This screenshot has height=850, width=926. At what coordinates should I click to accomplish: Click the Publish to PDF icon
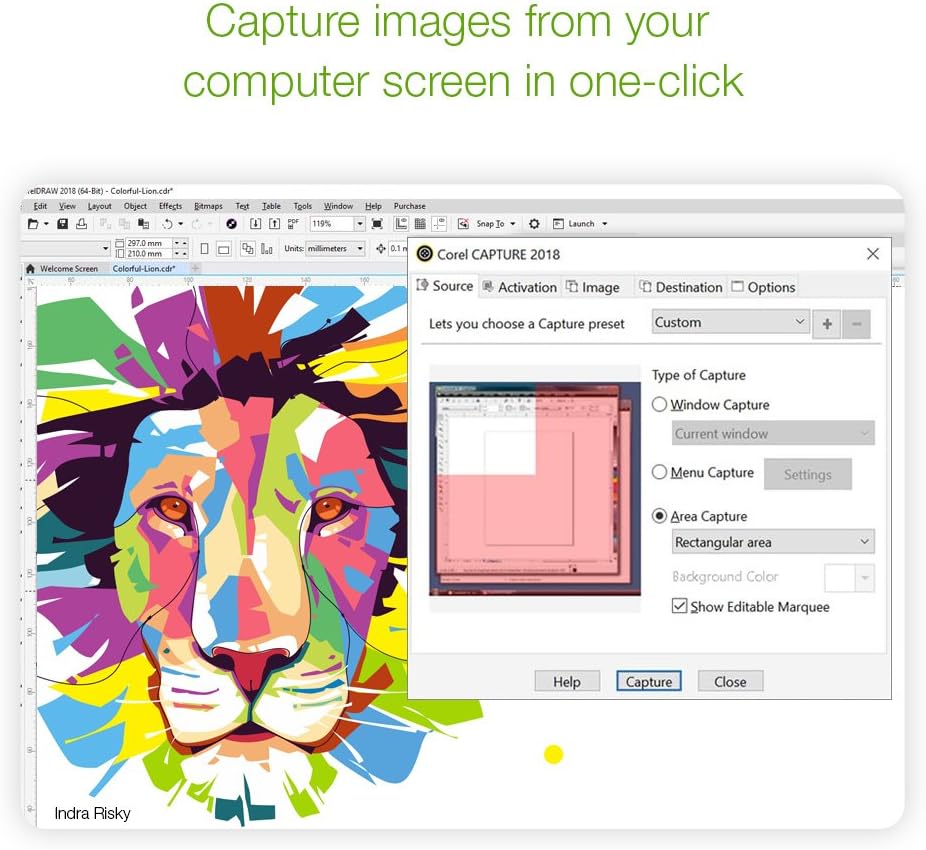coord(293,224)
